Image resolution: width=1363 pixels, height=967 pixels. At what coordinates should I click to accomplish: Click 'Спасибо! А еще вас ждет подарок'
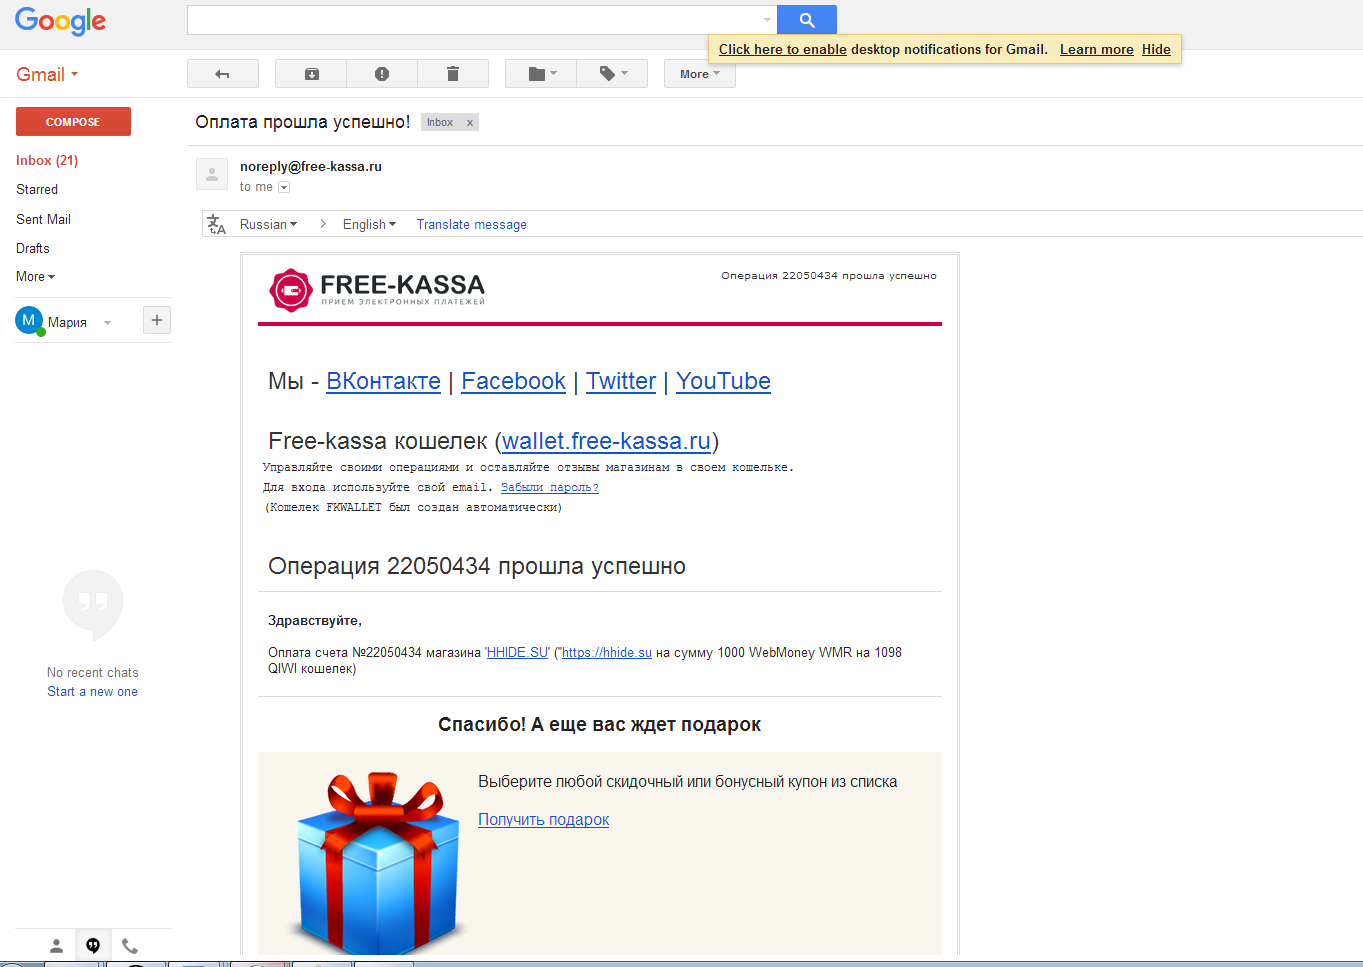click(x=600, y=724)
